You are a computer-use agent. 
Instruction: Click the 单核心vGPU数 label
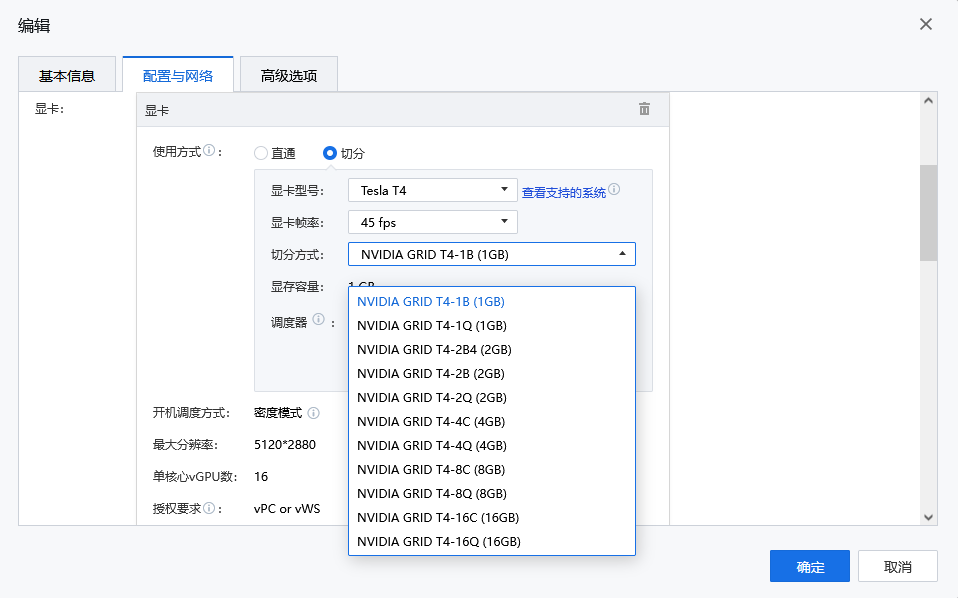[195, 476]
